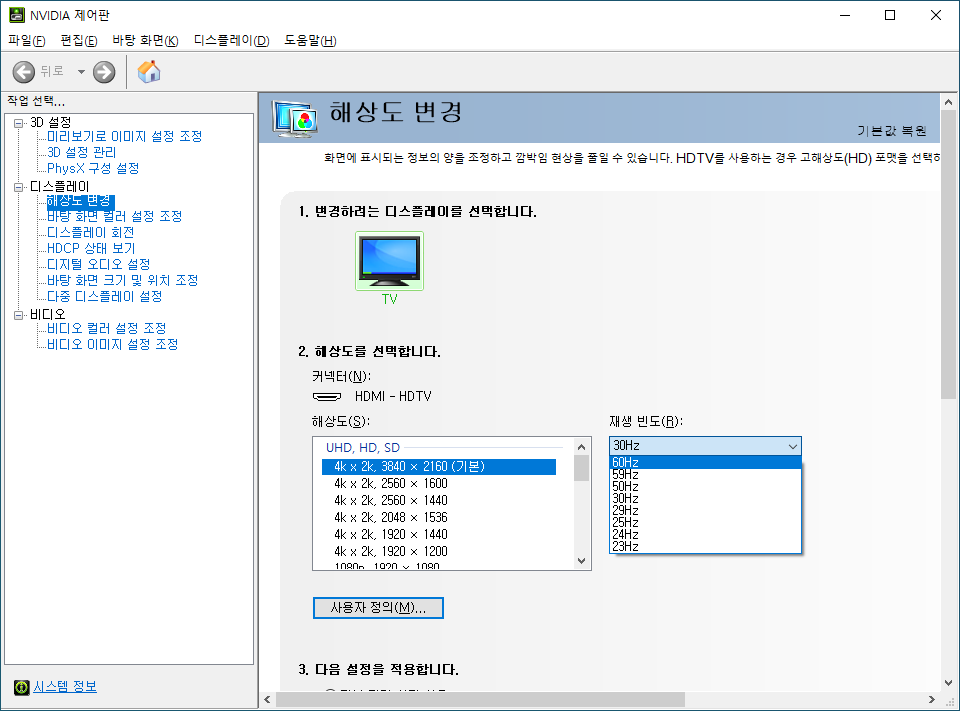Select the TV display icon

click(x=389, y=261)
